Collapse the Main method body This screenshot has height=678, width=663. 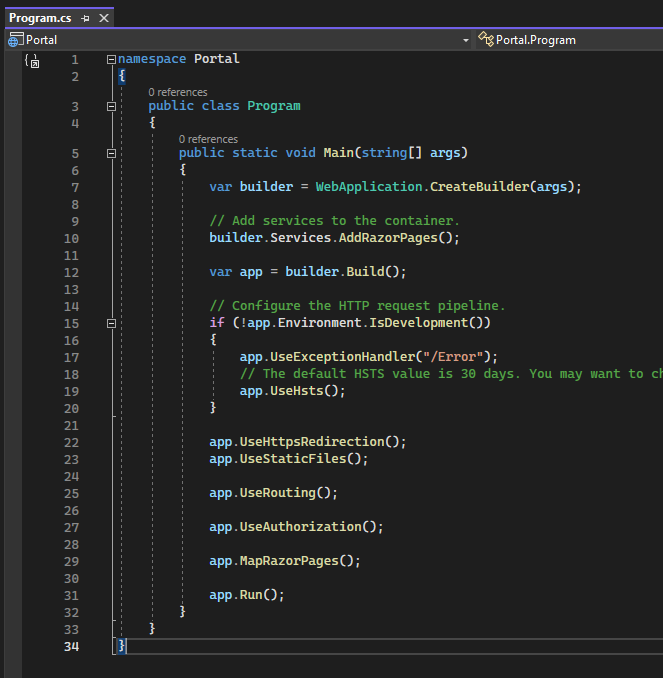tap(111, 153)
